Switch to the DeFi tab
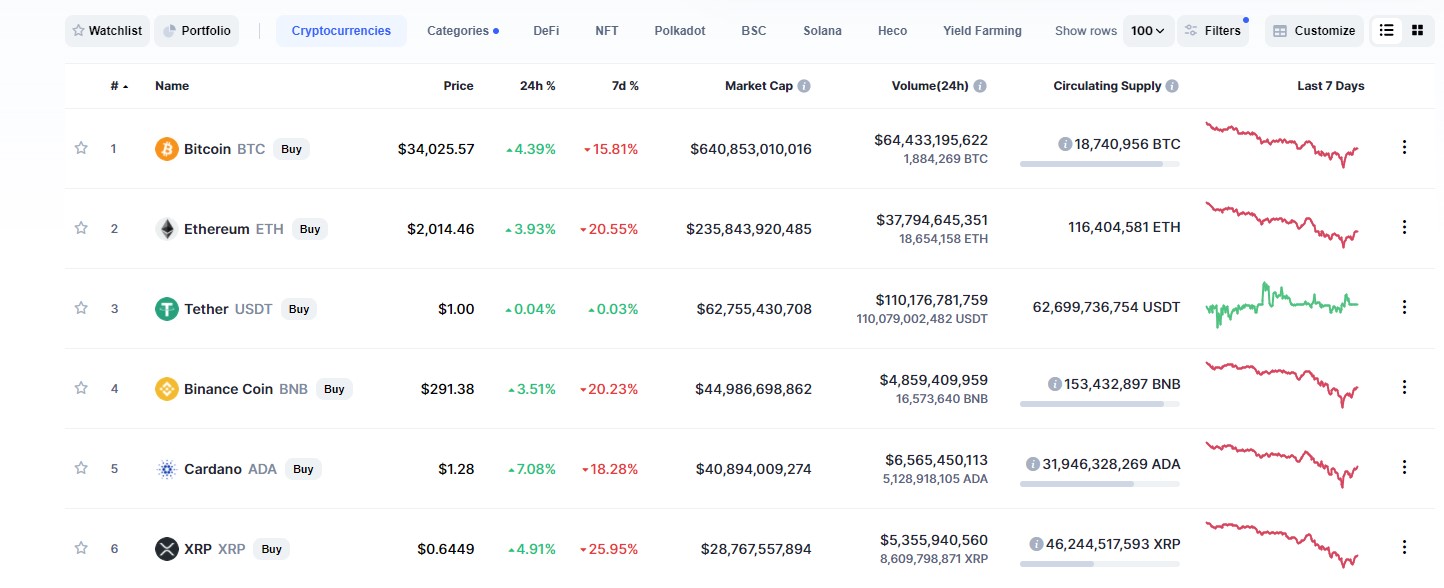The image size is (1444, 588). (x=546, y=31)
